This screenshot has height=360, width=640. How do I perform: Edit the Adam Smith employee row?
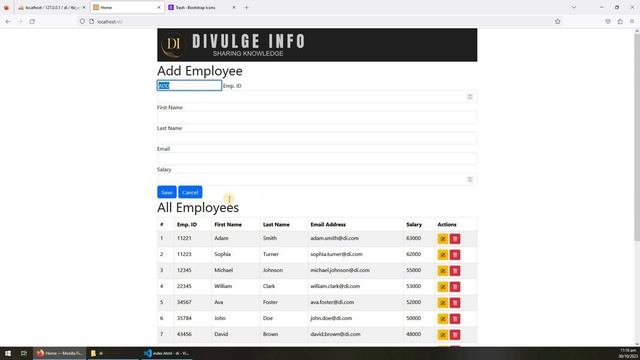pos(442,239)
